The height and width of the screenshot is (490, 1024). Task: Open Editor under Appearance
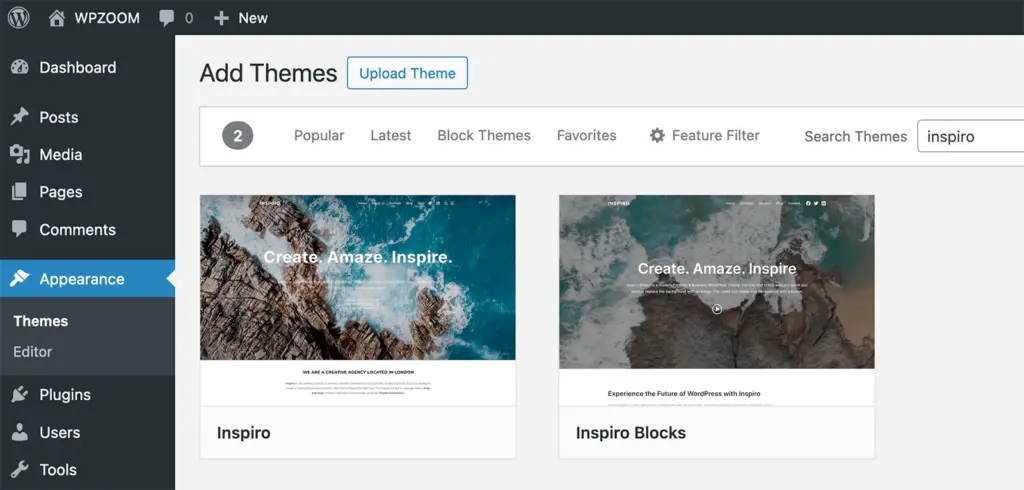[x=33, y=351]
